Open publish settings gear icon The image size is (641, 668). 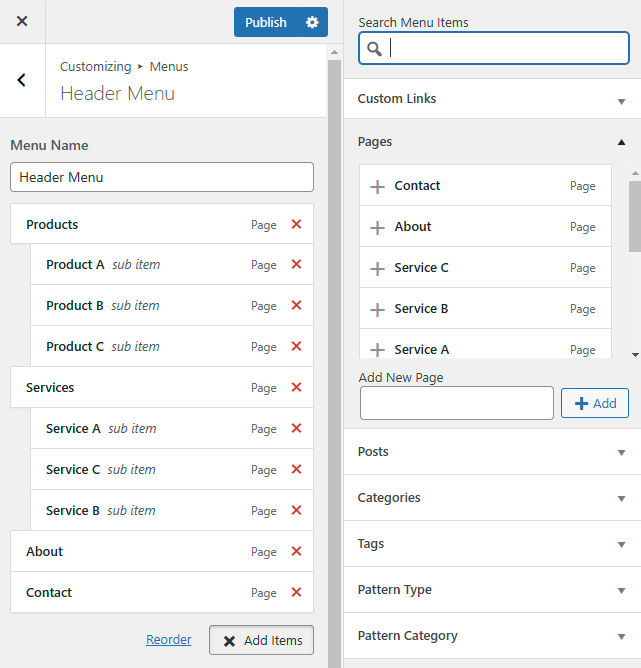[x=312, y=22]
